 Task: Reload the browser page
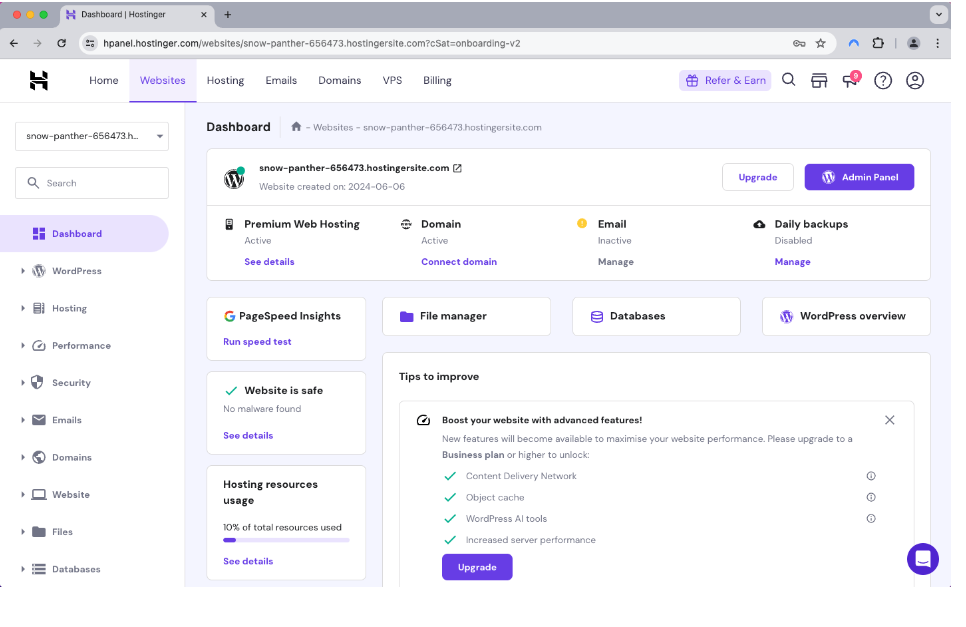click(x=62, y=43)
